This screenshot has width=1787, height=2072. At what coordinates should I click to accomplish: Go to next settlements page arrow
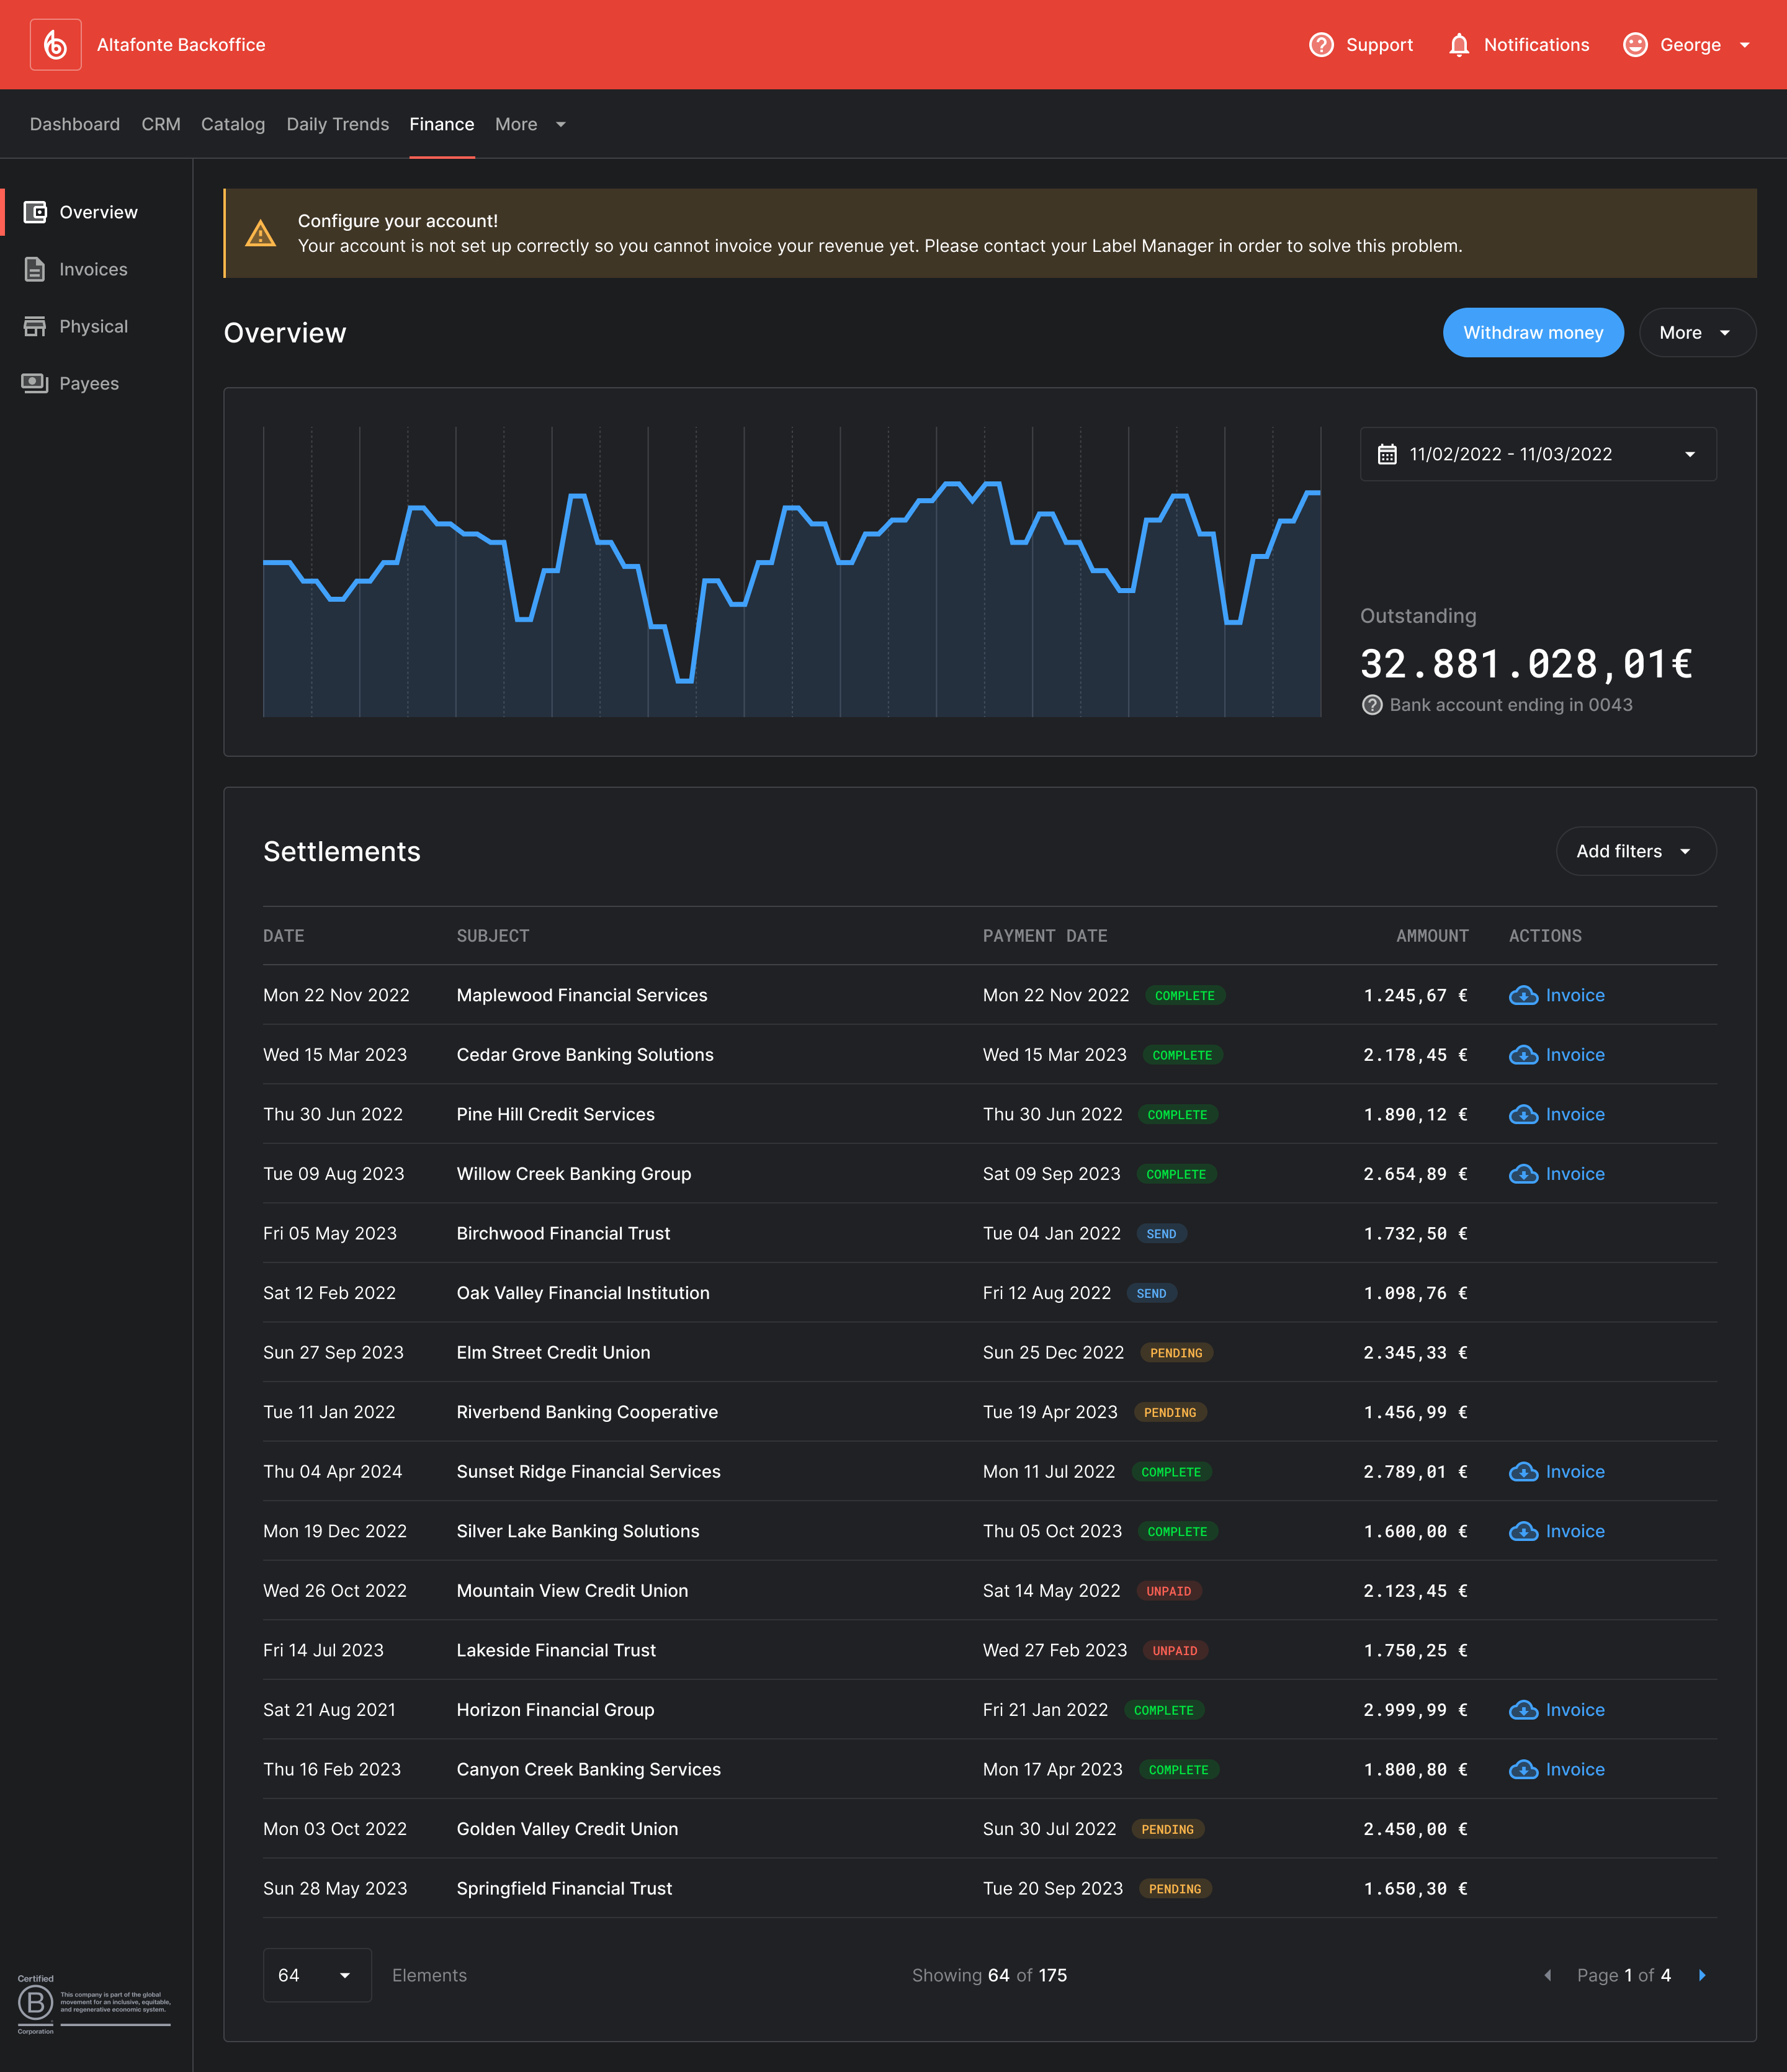click(1701, 1975)
